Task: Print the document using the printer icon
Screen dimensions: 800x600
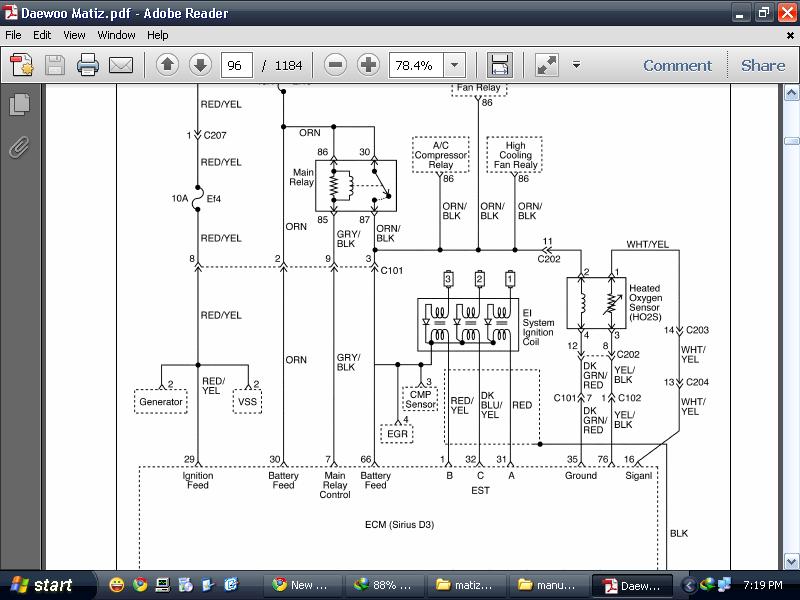Action: click(88, 66)
